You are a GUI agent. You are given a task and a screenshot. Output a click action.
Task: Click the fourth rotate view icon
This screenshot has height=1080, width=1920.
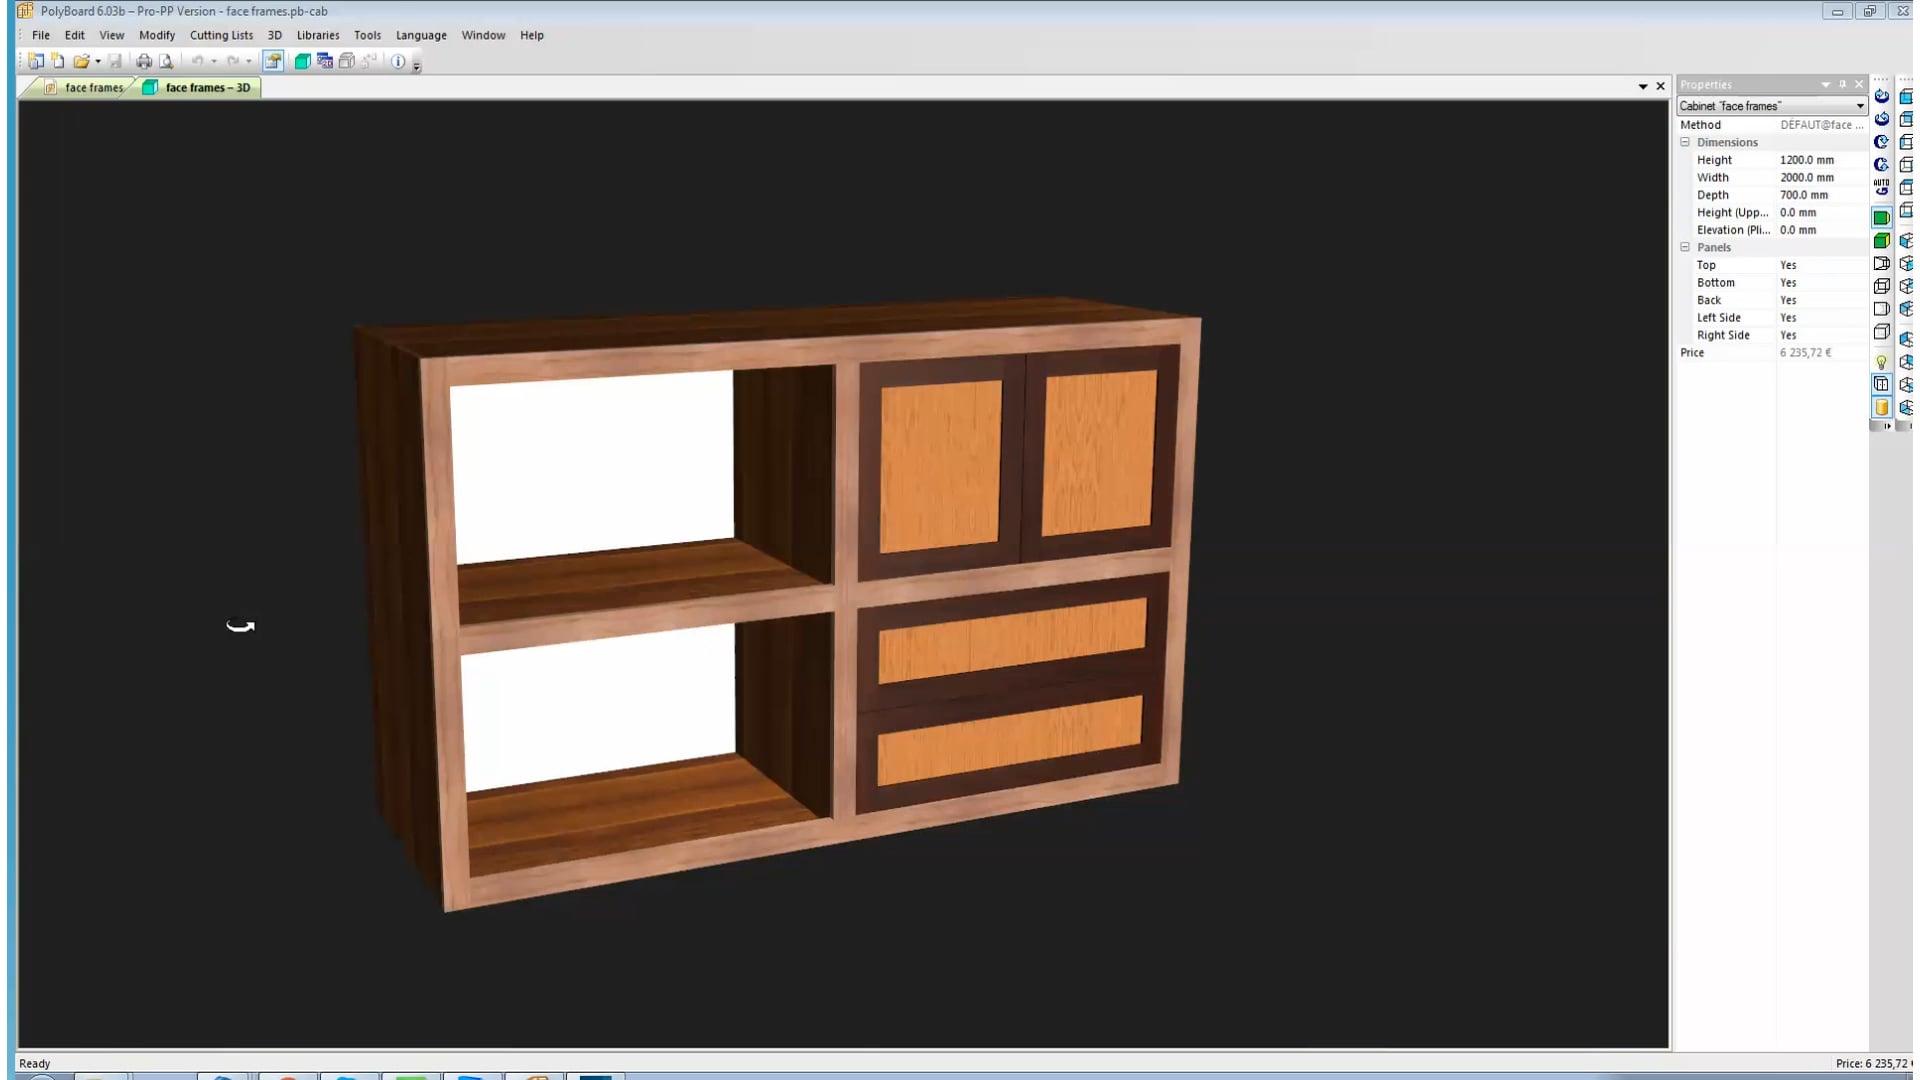(1881, 165)
